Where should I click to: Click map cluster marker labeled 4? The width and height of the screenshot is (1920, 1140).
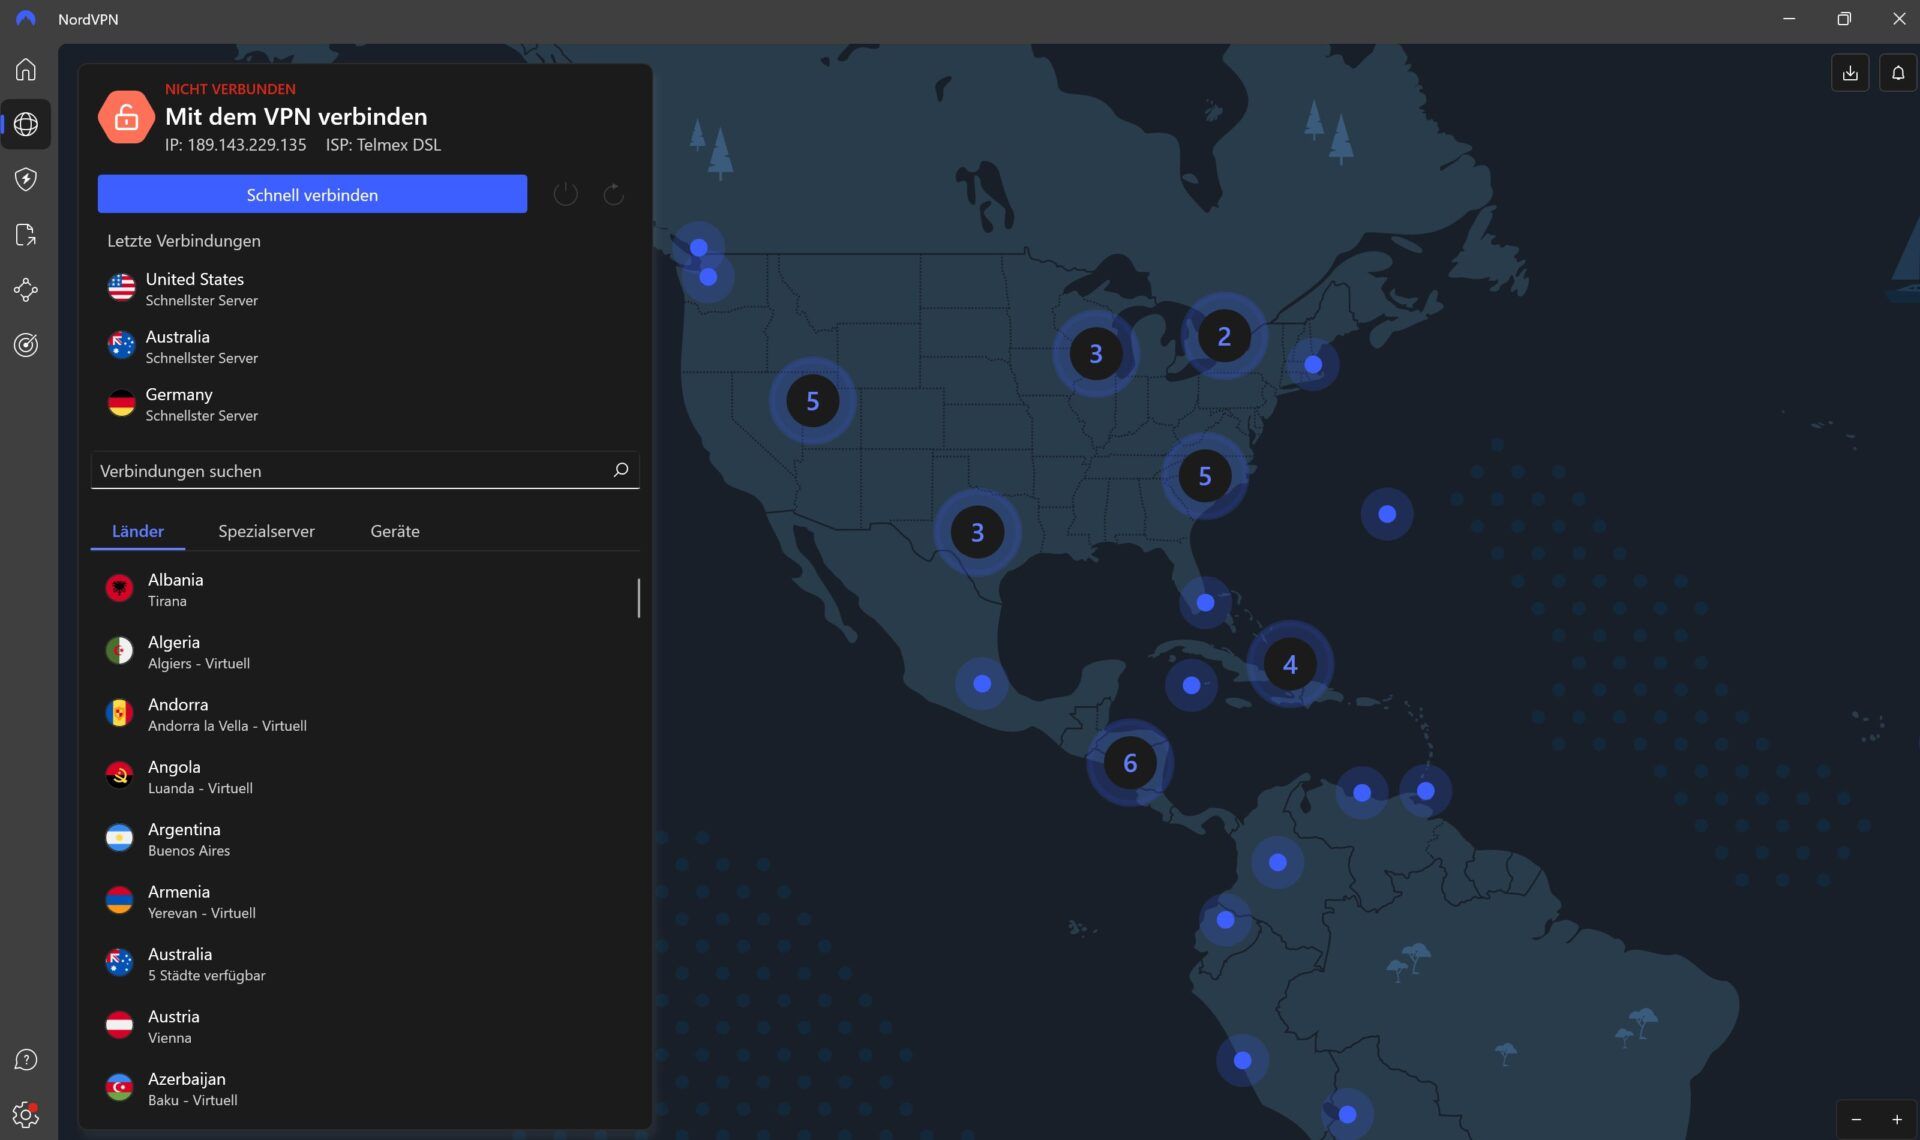point(1290,664)
